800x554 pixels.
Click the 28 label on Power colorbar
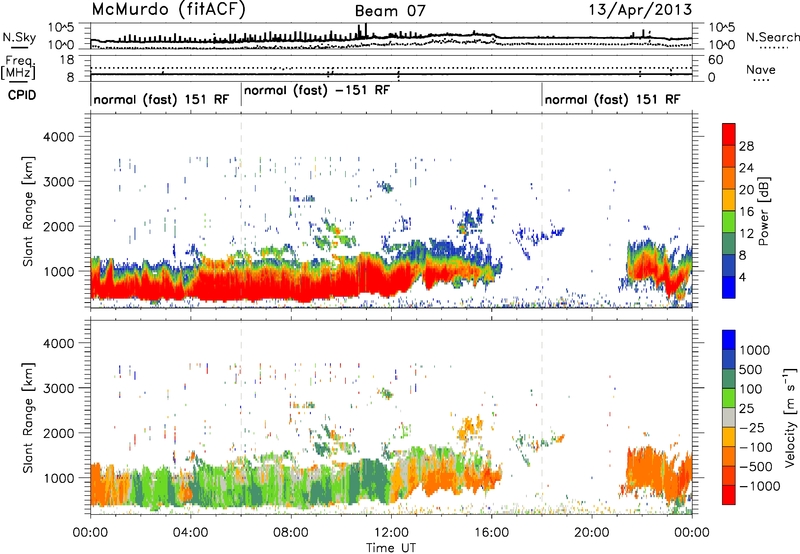746,146
